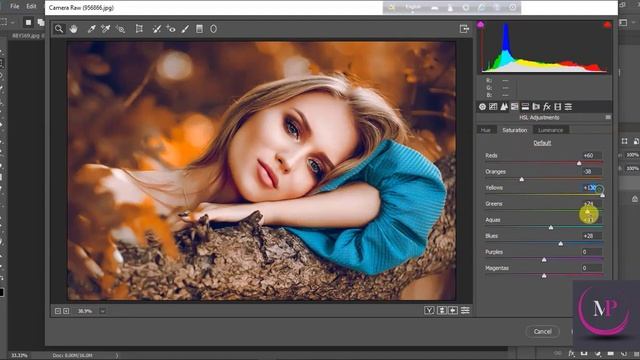The width and height of the screenshot is (640, 360).
Task: Select the Graduated Filter tool
Action: click(x=199, y=29)
